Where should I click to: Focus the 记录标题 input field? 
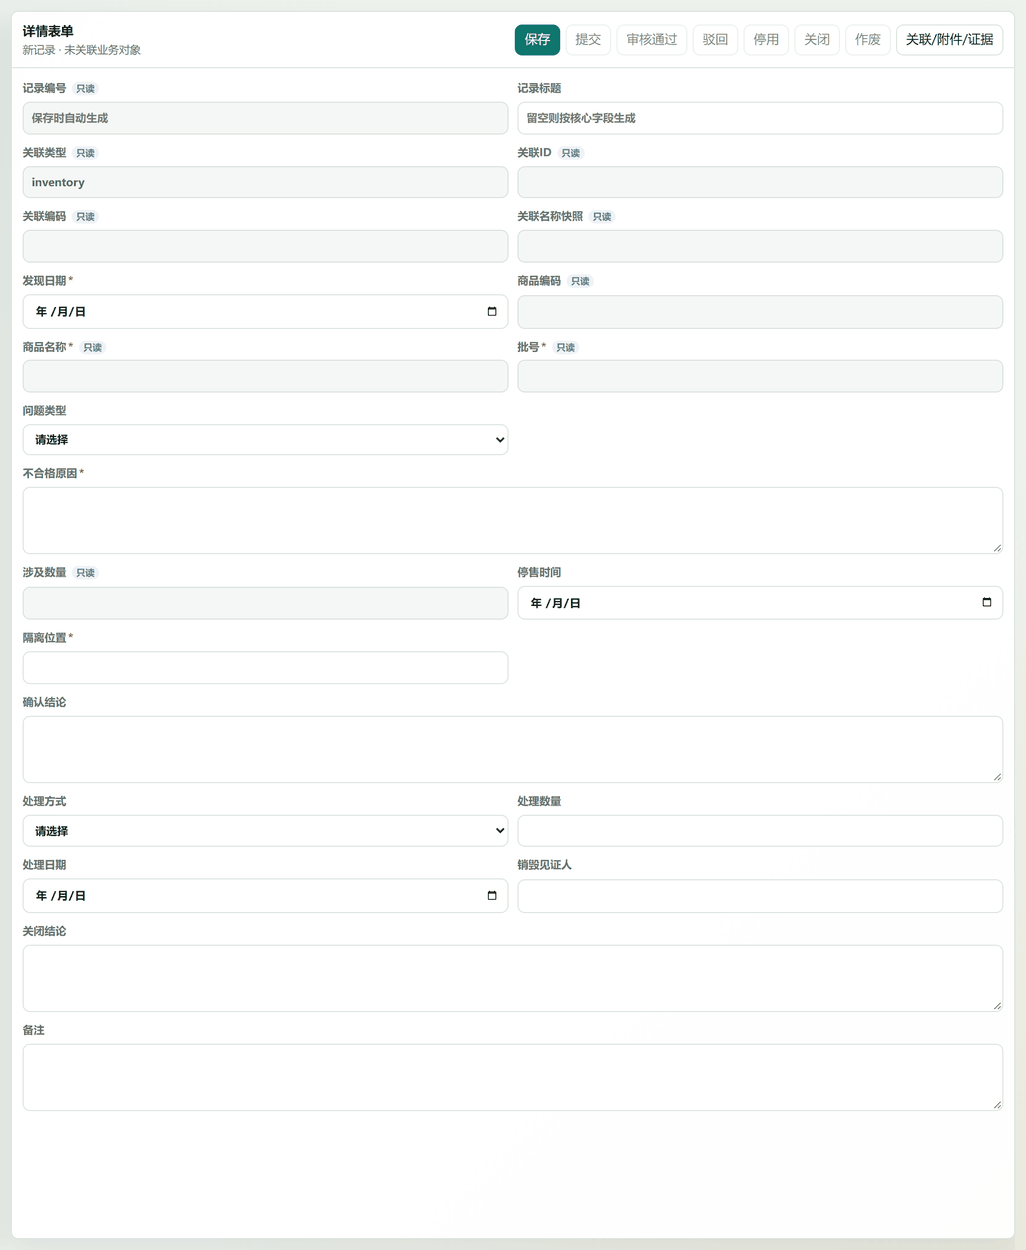click(x=760, y=118)
